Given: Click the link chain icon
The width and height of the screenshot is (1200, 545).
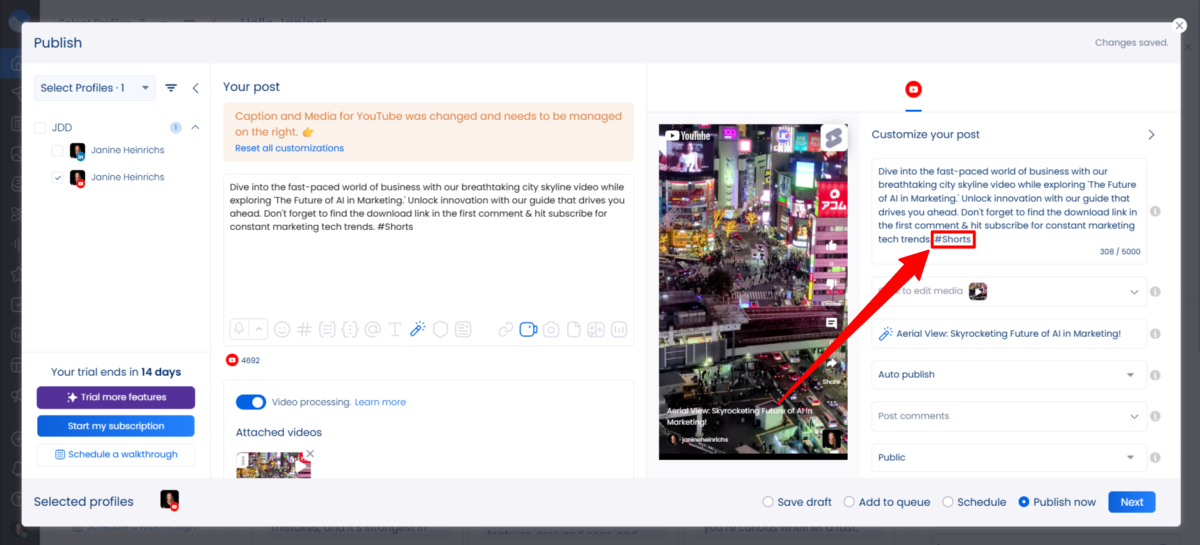Looking at the screenshot, I should coord(506,329).
